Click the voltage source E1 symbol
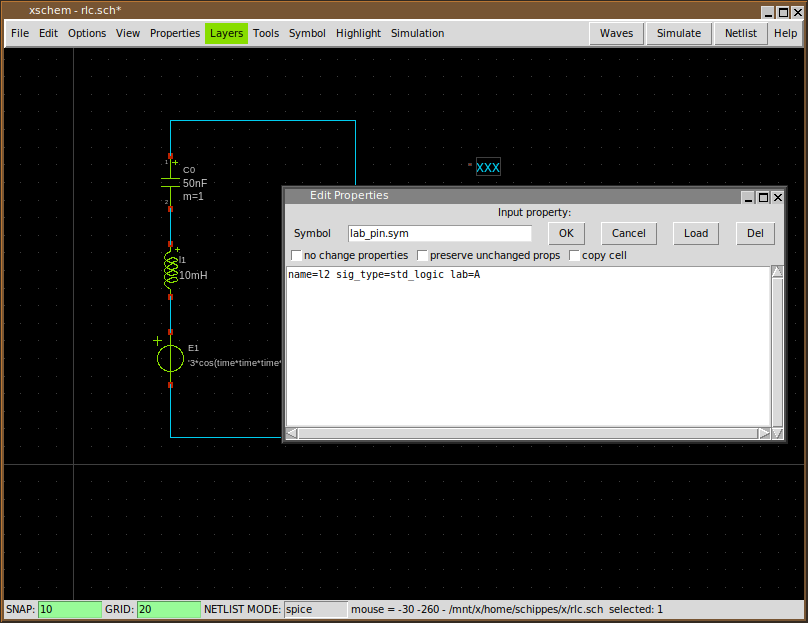The width and height of the screenshot is (808, 623). click(x=171, y=358)
